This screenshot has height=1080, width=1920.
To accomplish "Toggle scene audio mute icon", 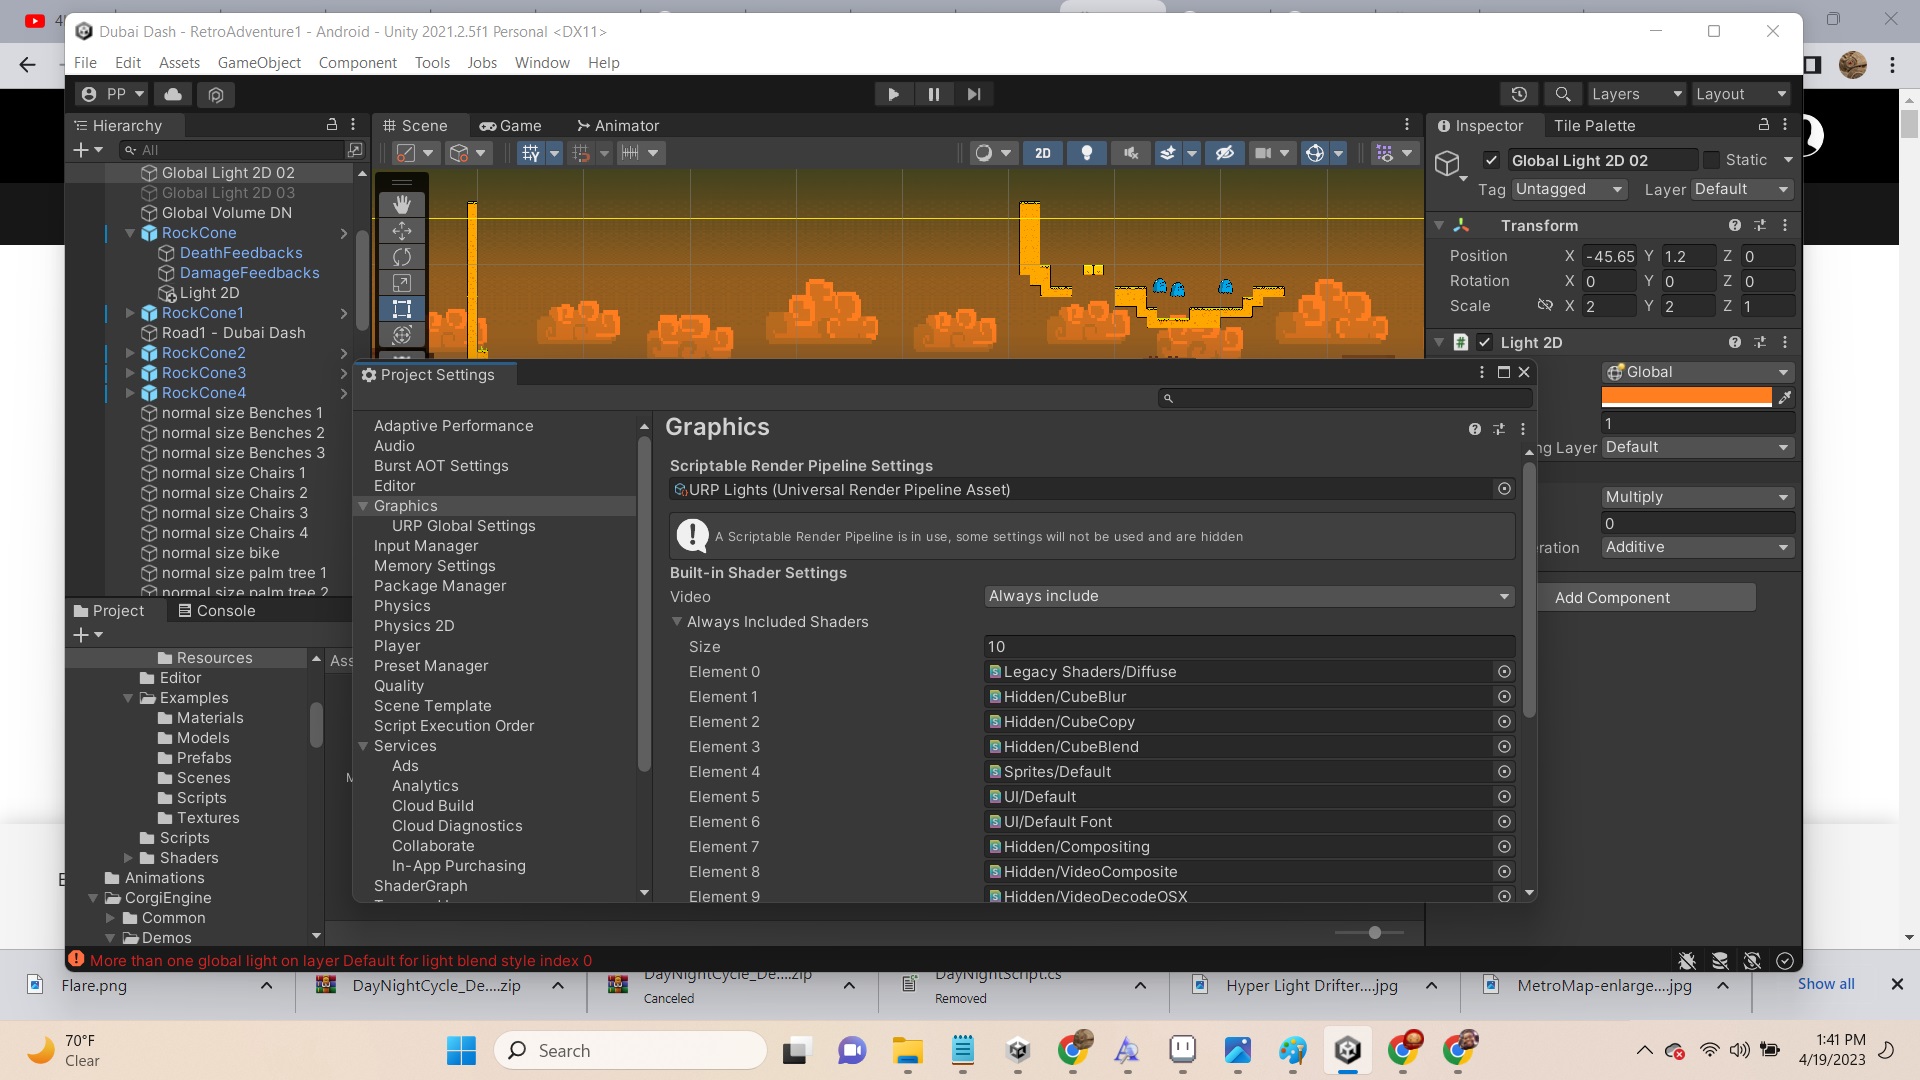I will coord(1131,153).
